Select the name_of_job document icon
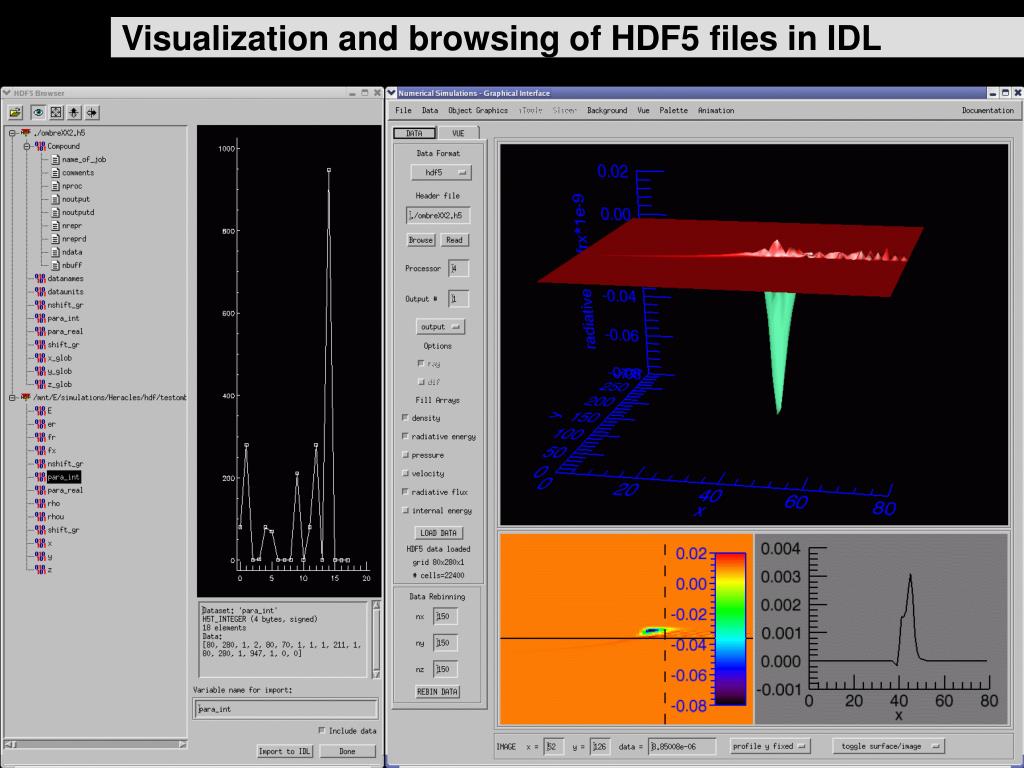1024x768 pixels. pos(55,159)
